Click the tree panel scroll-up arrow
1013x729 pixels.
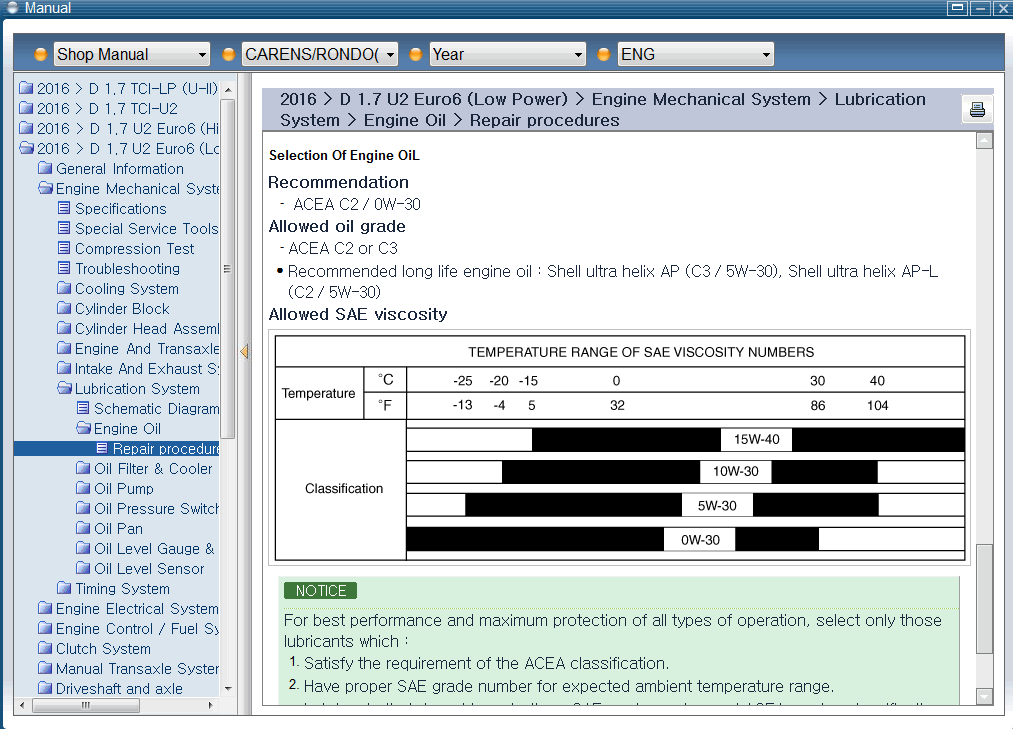[x=228, y=90]
